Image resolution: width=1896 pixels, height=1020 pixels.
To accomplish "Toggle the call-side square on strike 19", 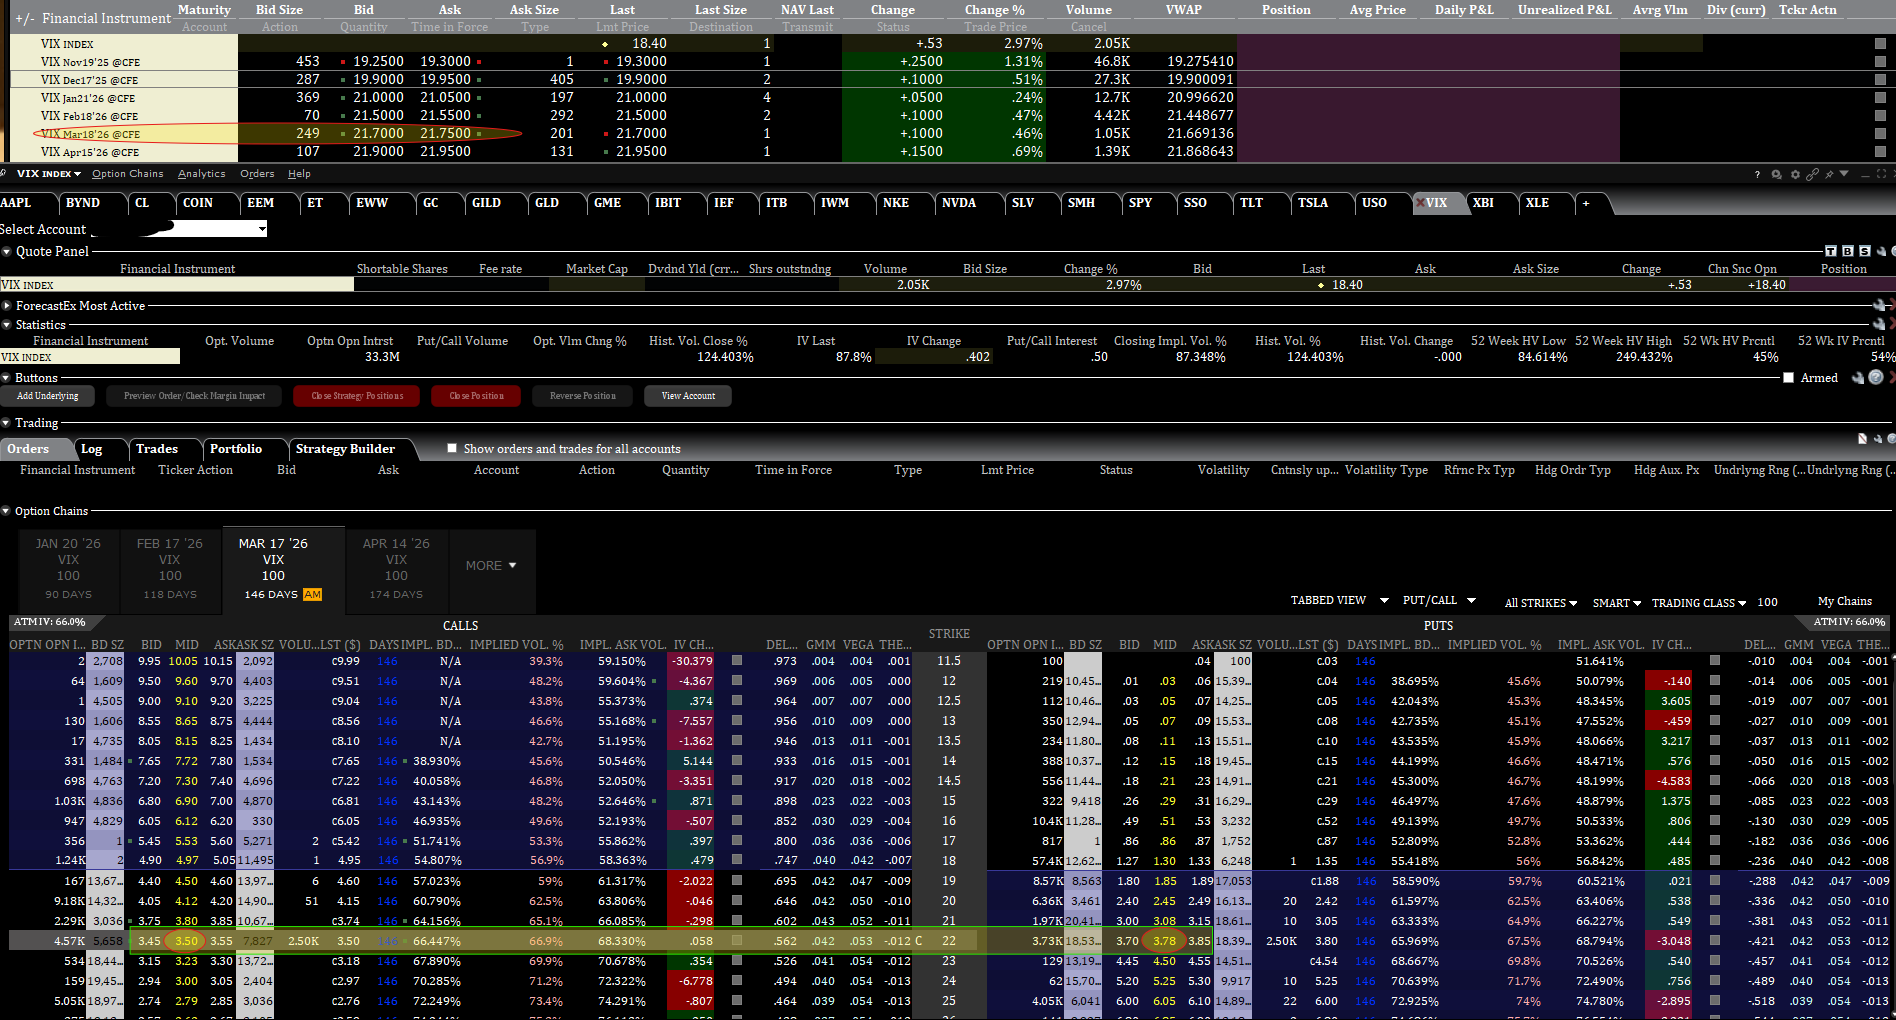I will [x=737, y=881].
